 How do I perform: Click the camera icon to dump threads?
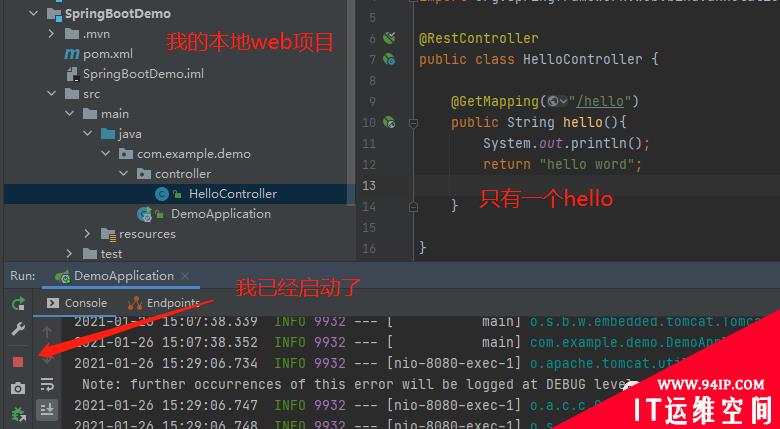(18, 388)
